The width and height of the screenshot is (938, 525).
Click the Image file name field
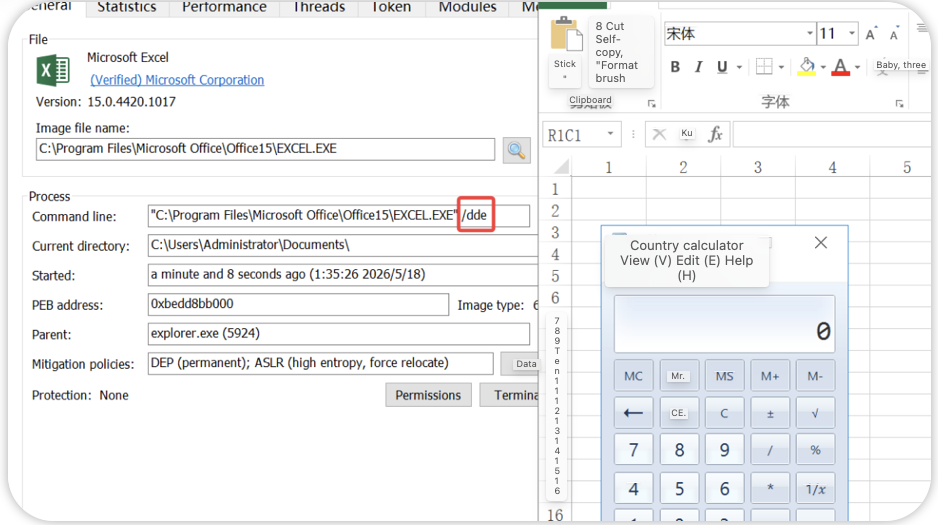tap(265, 149)
